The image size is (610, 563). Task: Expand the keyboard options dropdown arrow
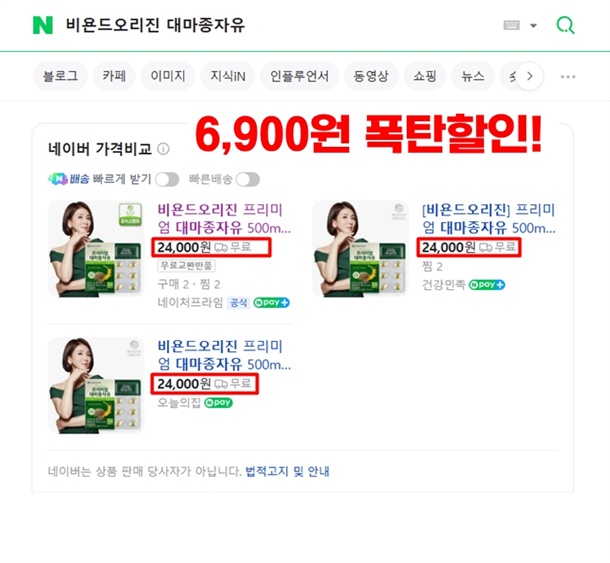click(533, 26)
